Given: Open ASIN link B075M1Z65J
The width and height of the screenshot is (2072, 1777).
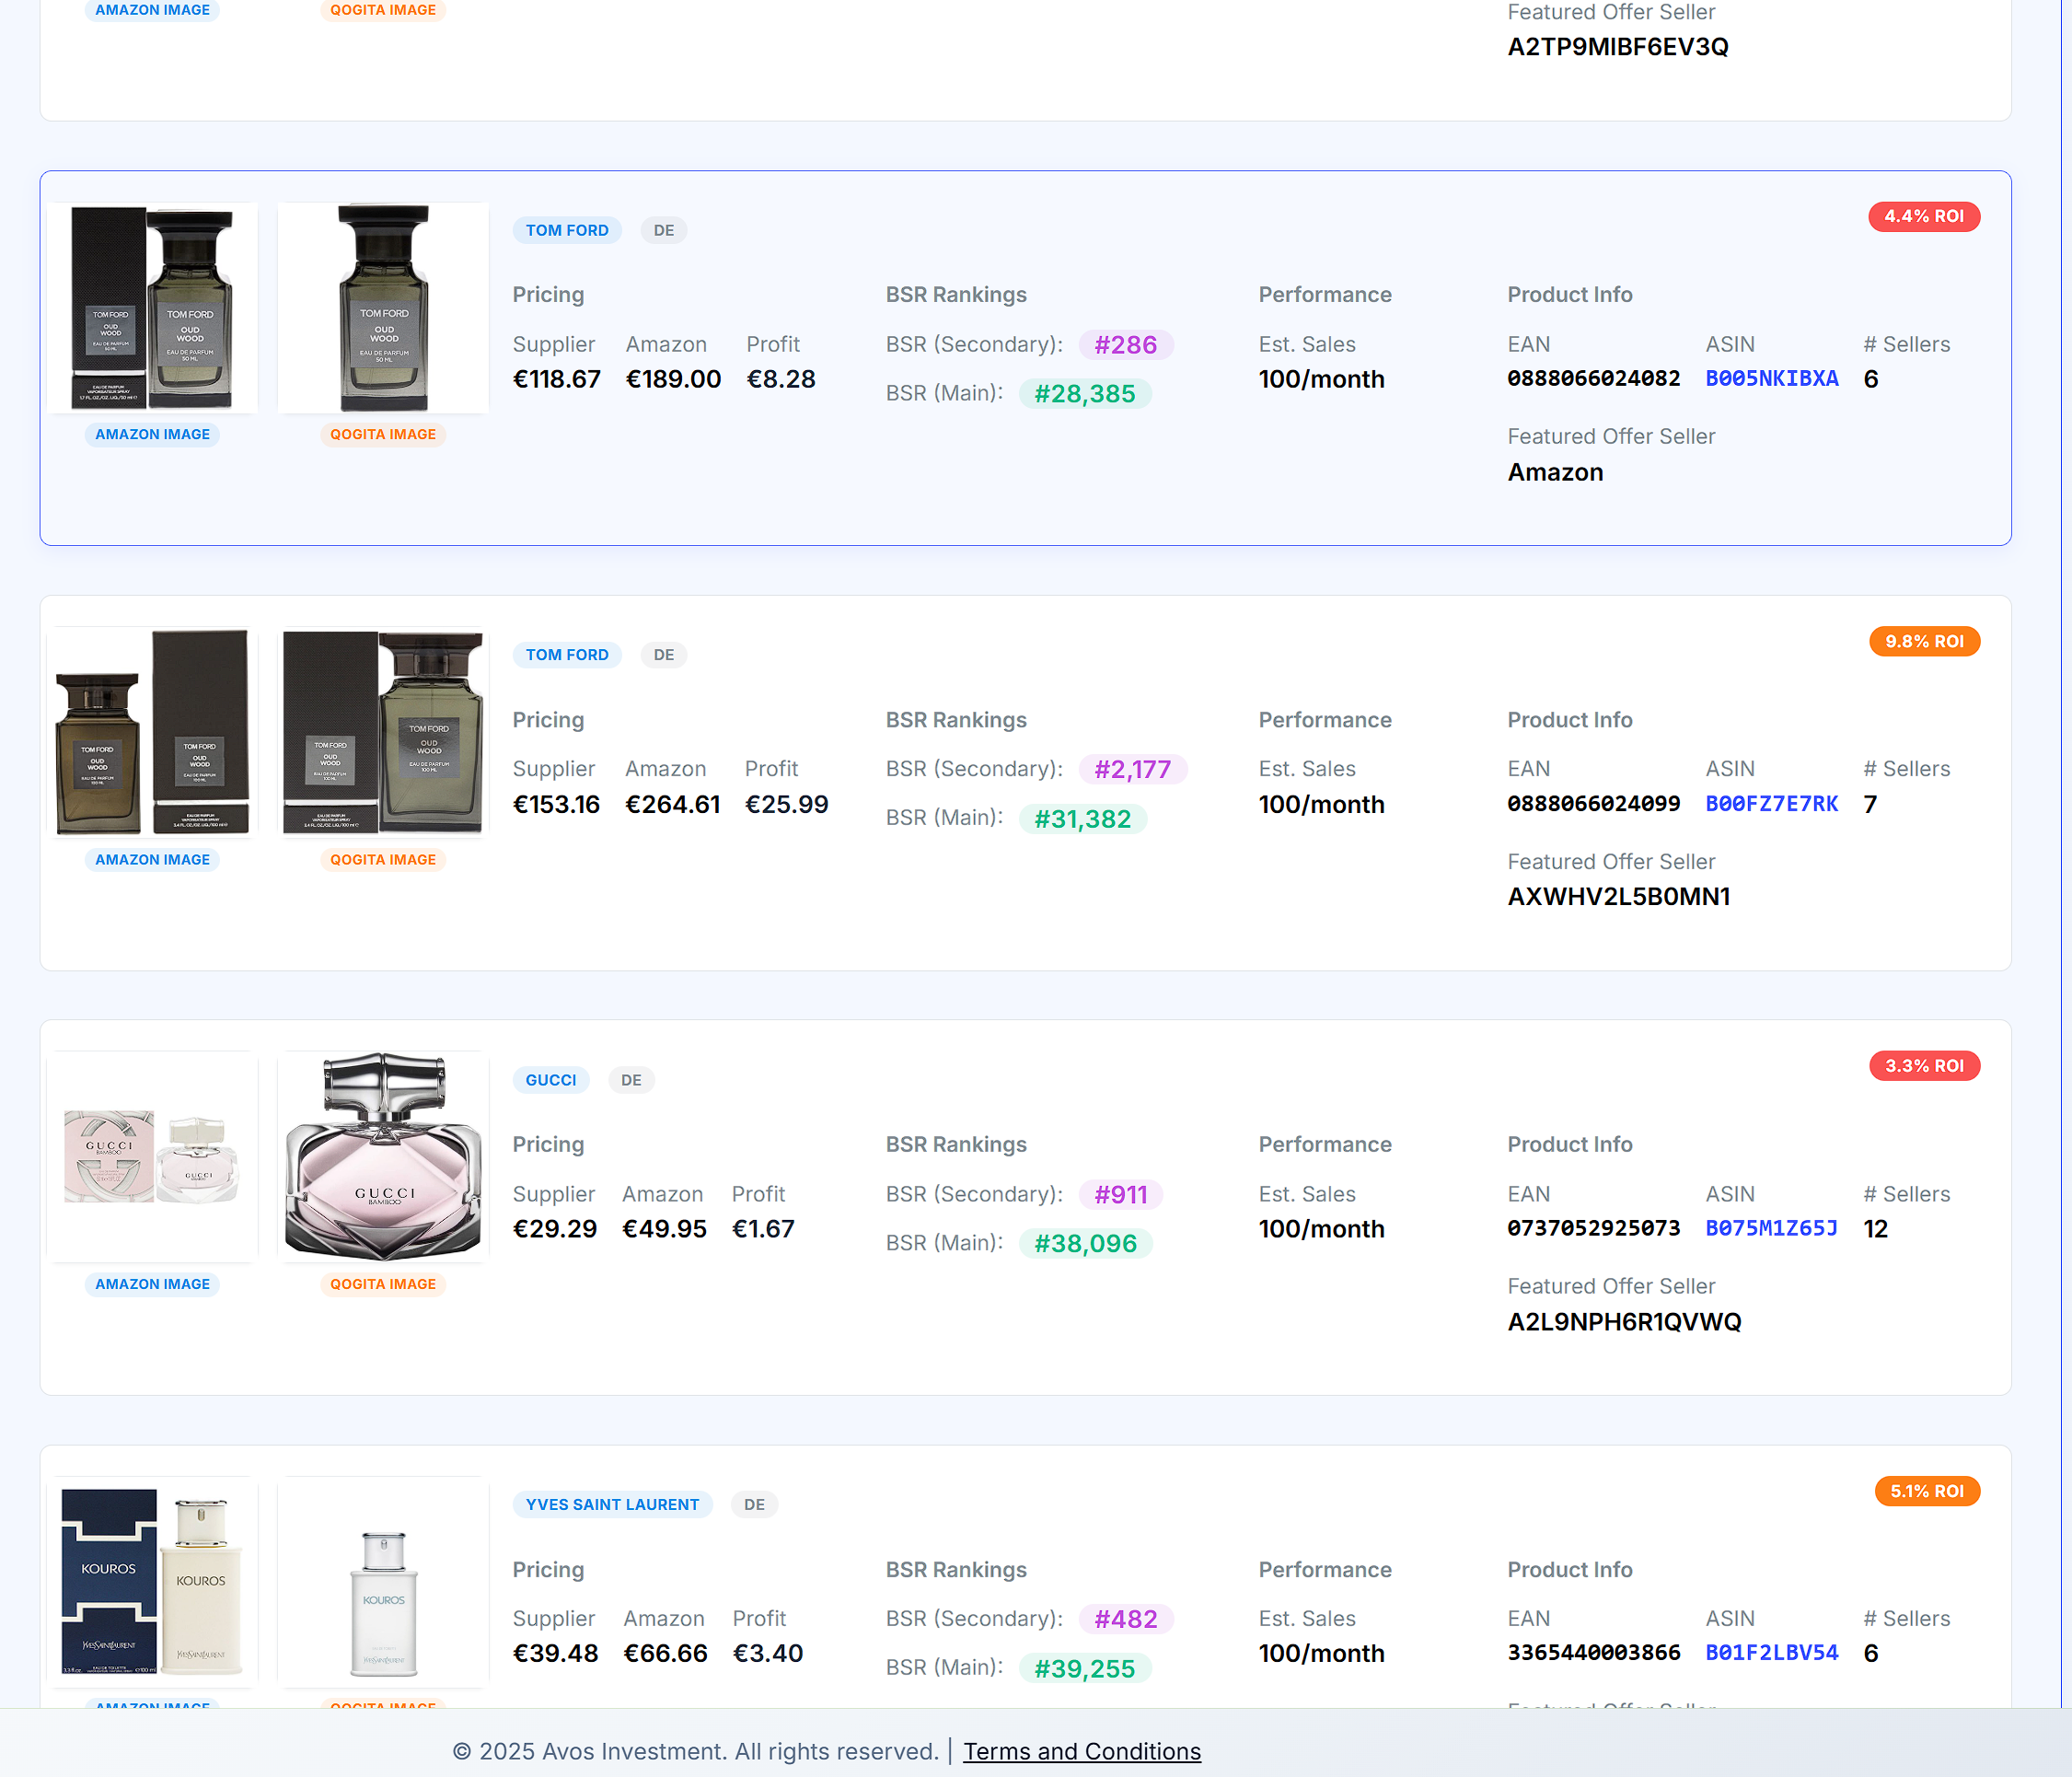Looking at the screenshot, I should pyautogui.click(x=1771, y=1228).
